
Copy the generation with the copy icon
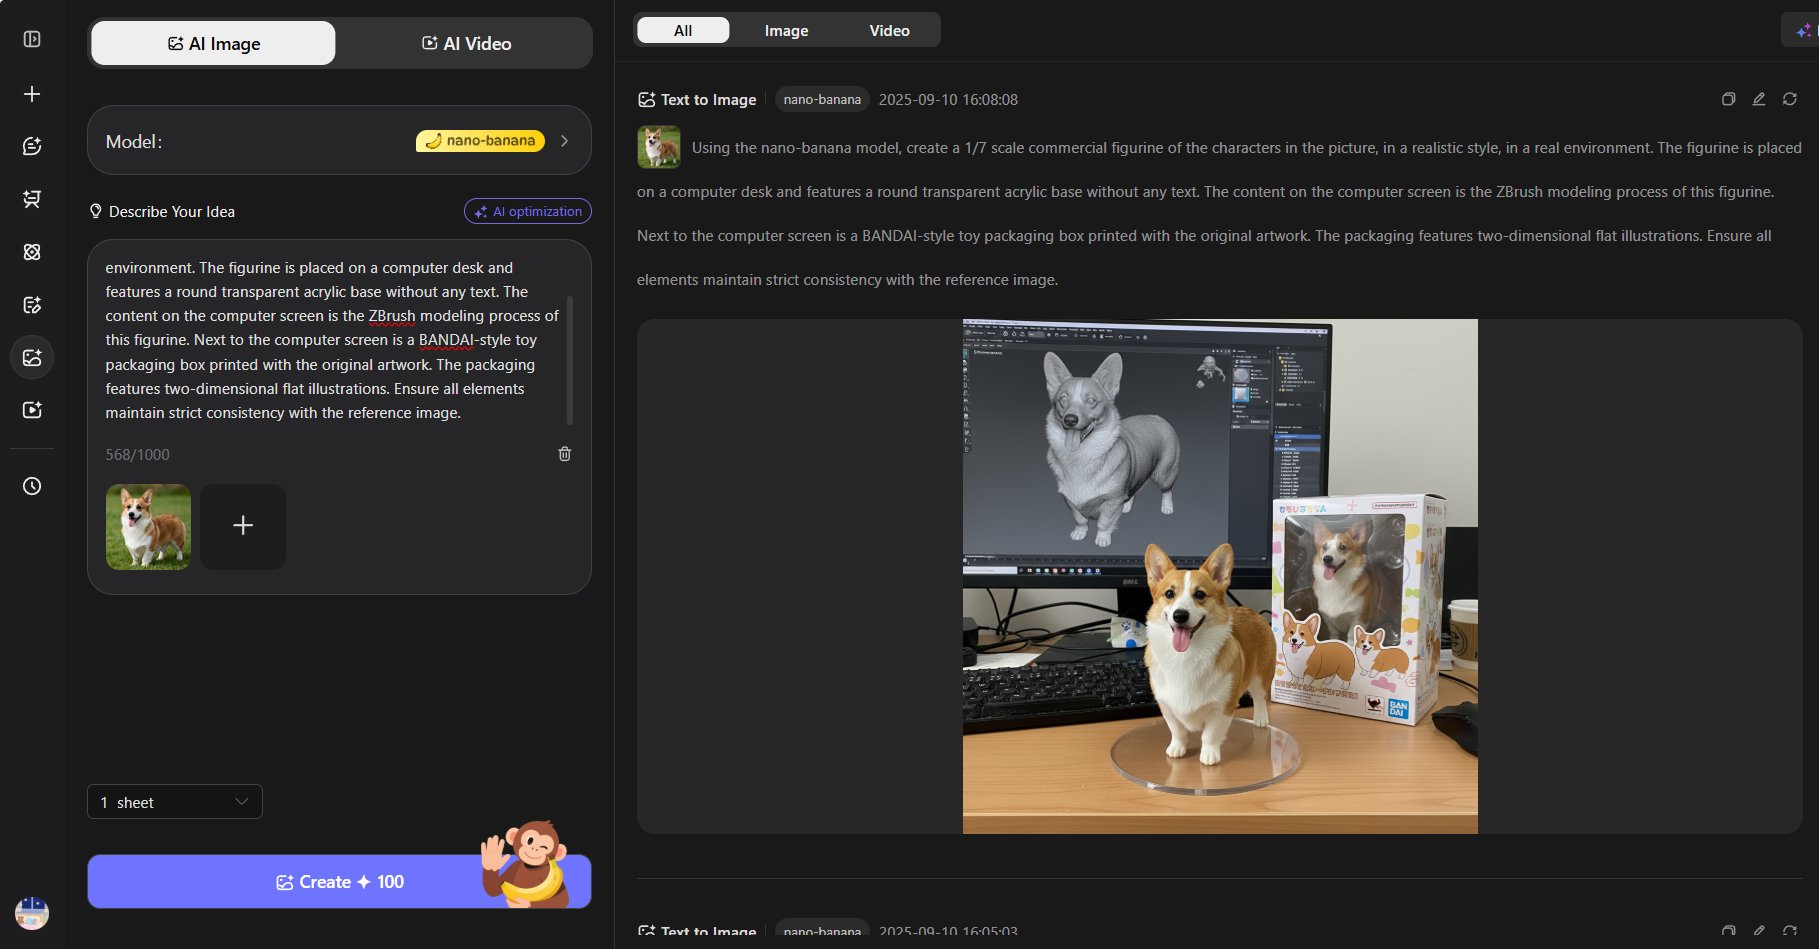[x=1728, y=99]
